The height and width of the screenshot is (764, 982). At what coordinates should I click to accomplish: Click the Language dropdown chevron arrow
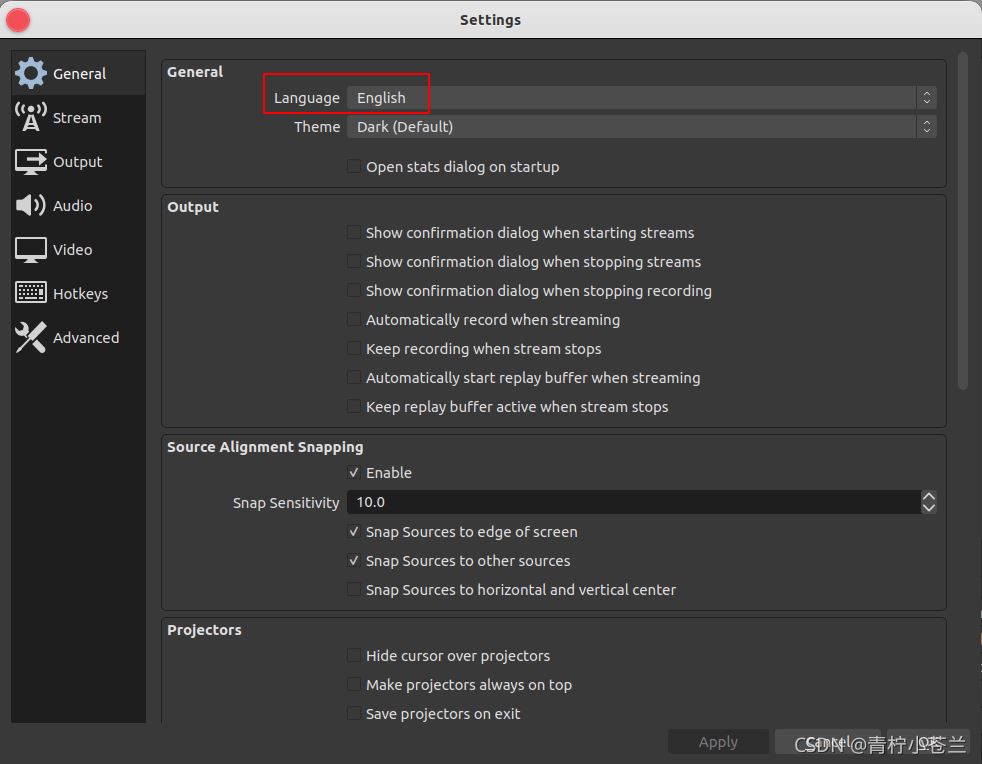[926, 97]
